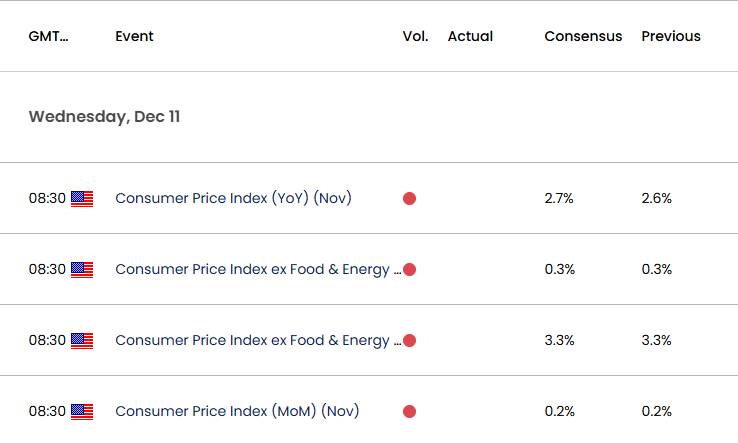Viewport: 738px width, 443px height.
Task: Click US flag on 0.3% consensus row
Action: [82, 270]
